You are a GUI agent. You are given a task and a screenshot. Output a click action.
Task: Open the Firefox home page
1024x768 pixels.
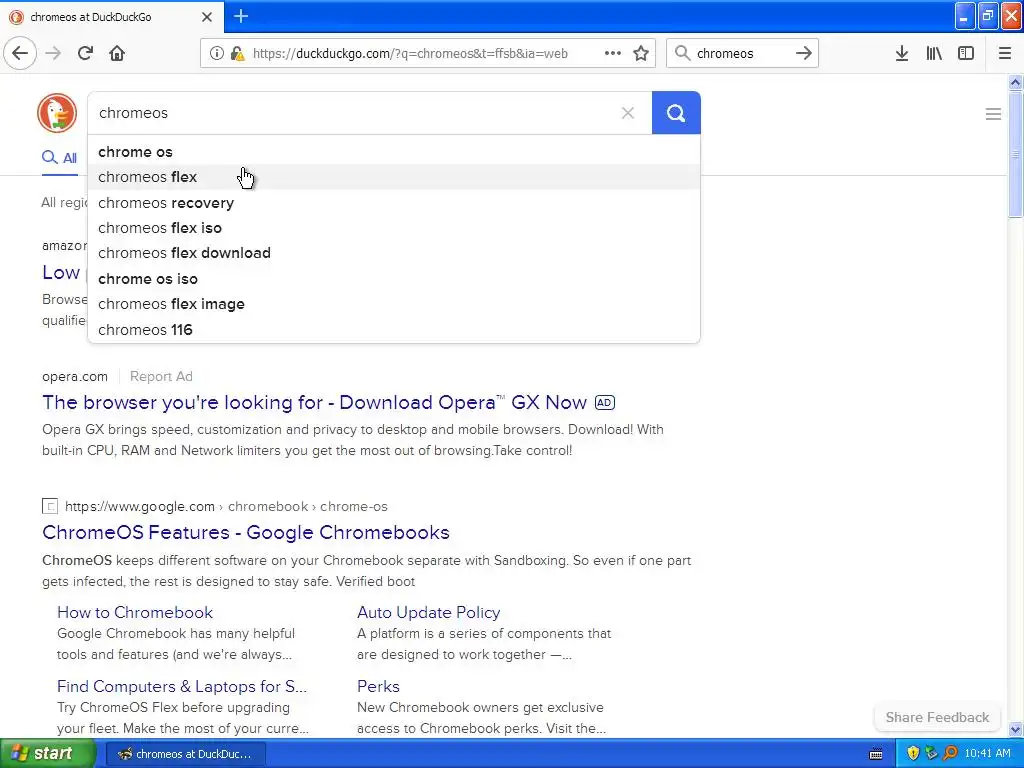tap(117, 53)
